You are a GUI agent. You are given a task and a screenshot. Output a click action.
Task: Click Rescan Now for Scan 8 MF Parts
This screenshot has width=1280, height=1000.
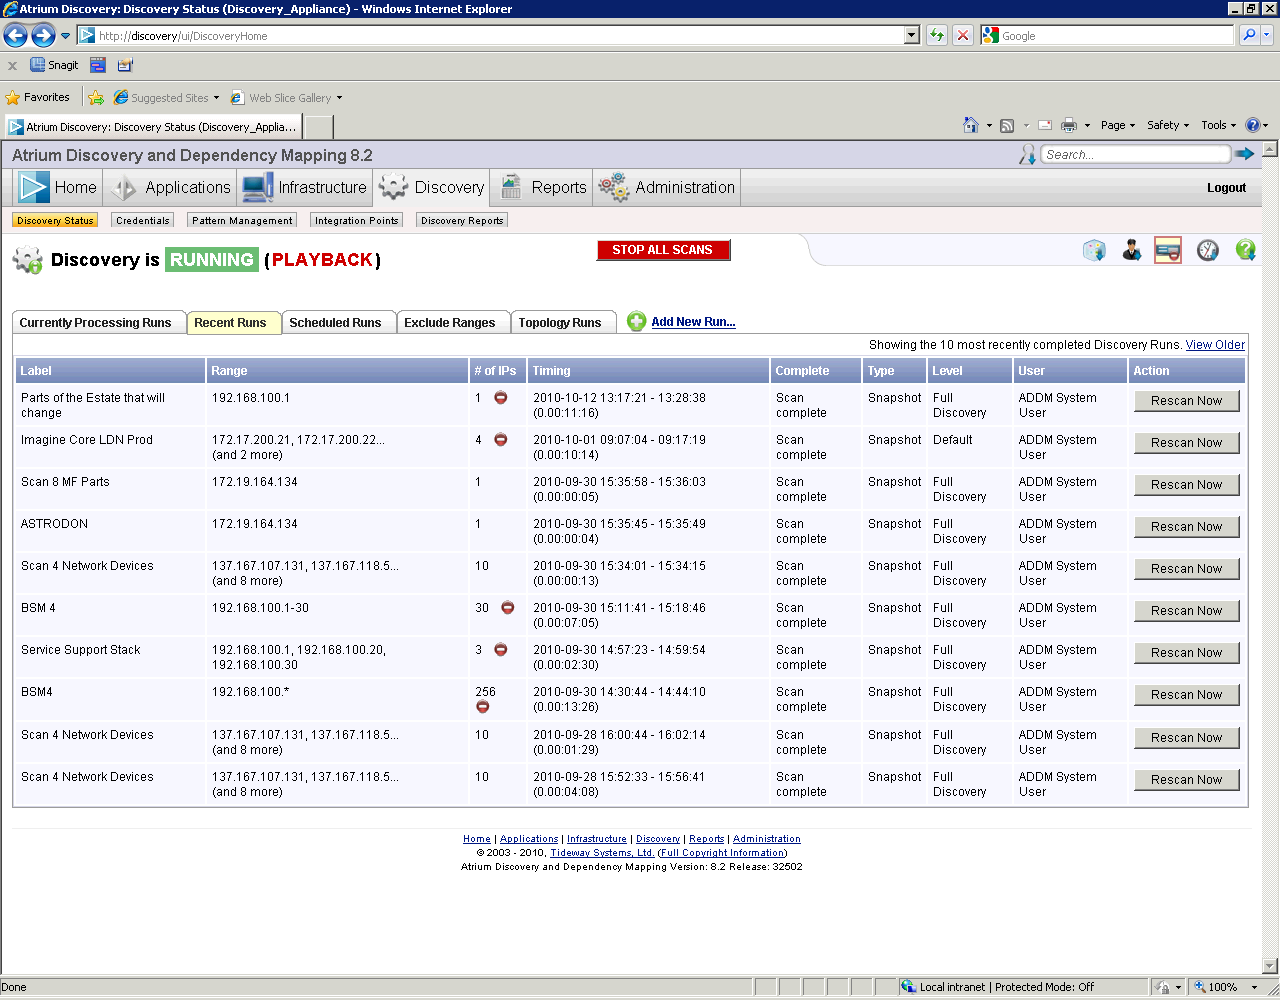(1187, 485)
